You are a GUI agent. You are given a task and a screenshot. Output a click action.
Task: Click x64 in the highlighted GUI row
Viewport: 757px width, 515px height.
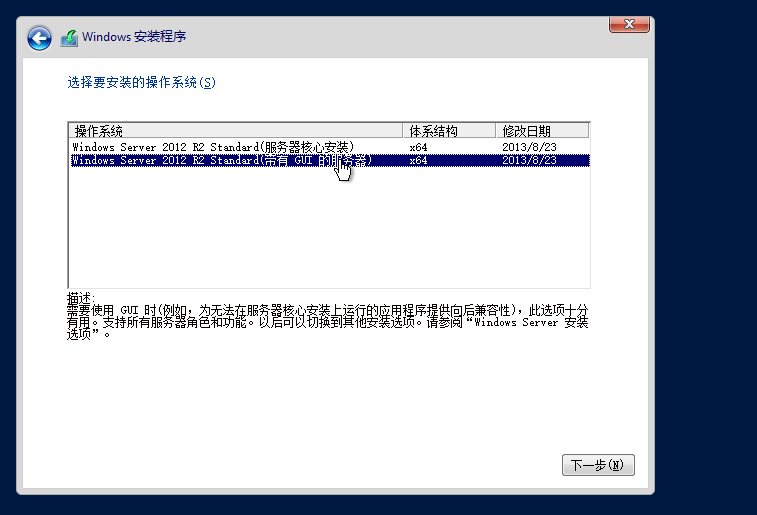419,160
